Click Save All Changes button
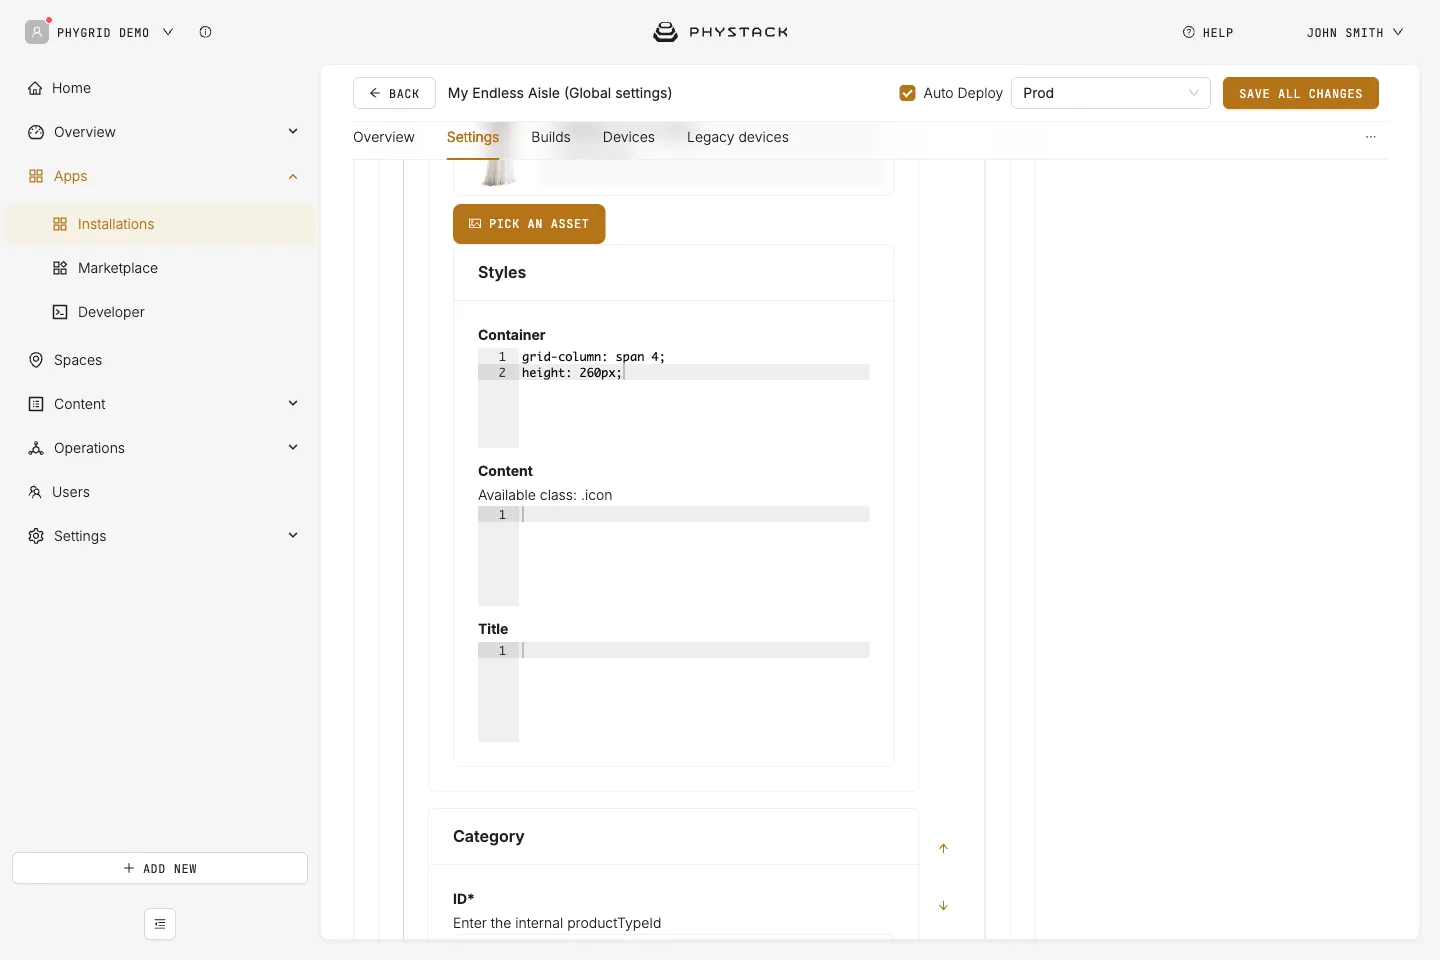This screenshot has width=1440, height=960. [x=1301, y=93]
